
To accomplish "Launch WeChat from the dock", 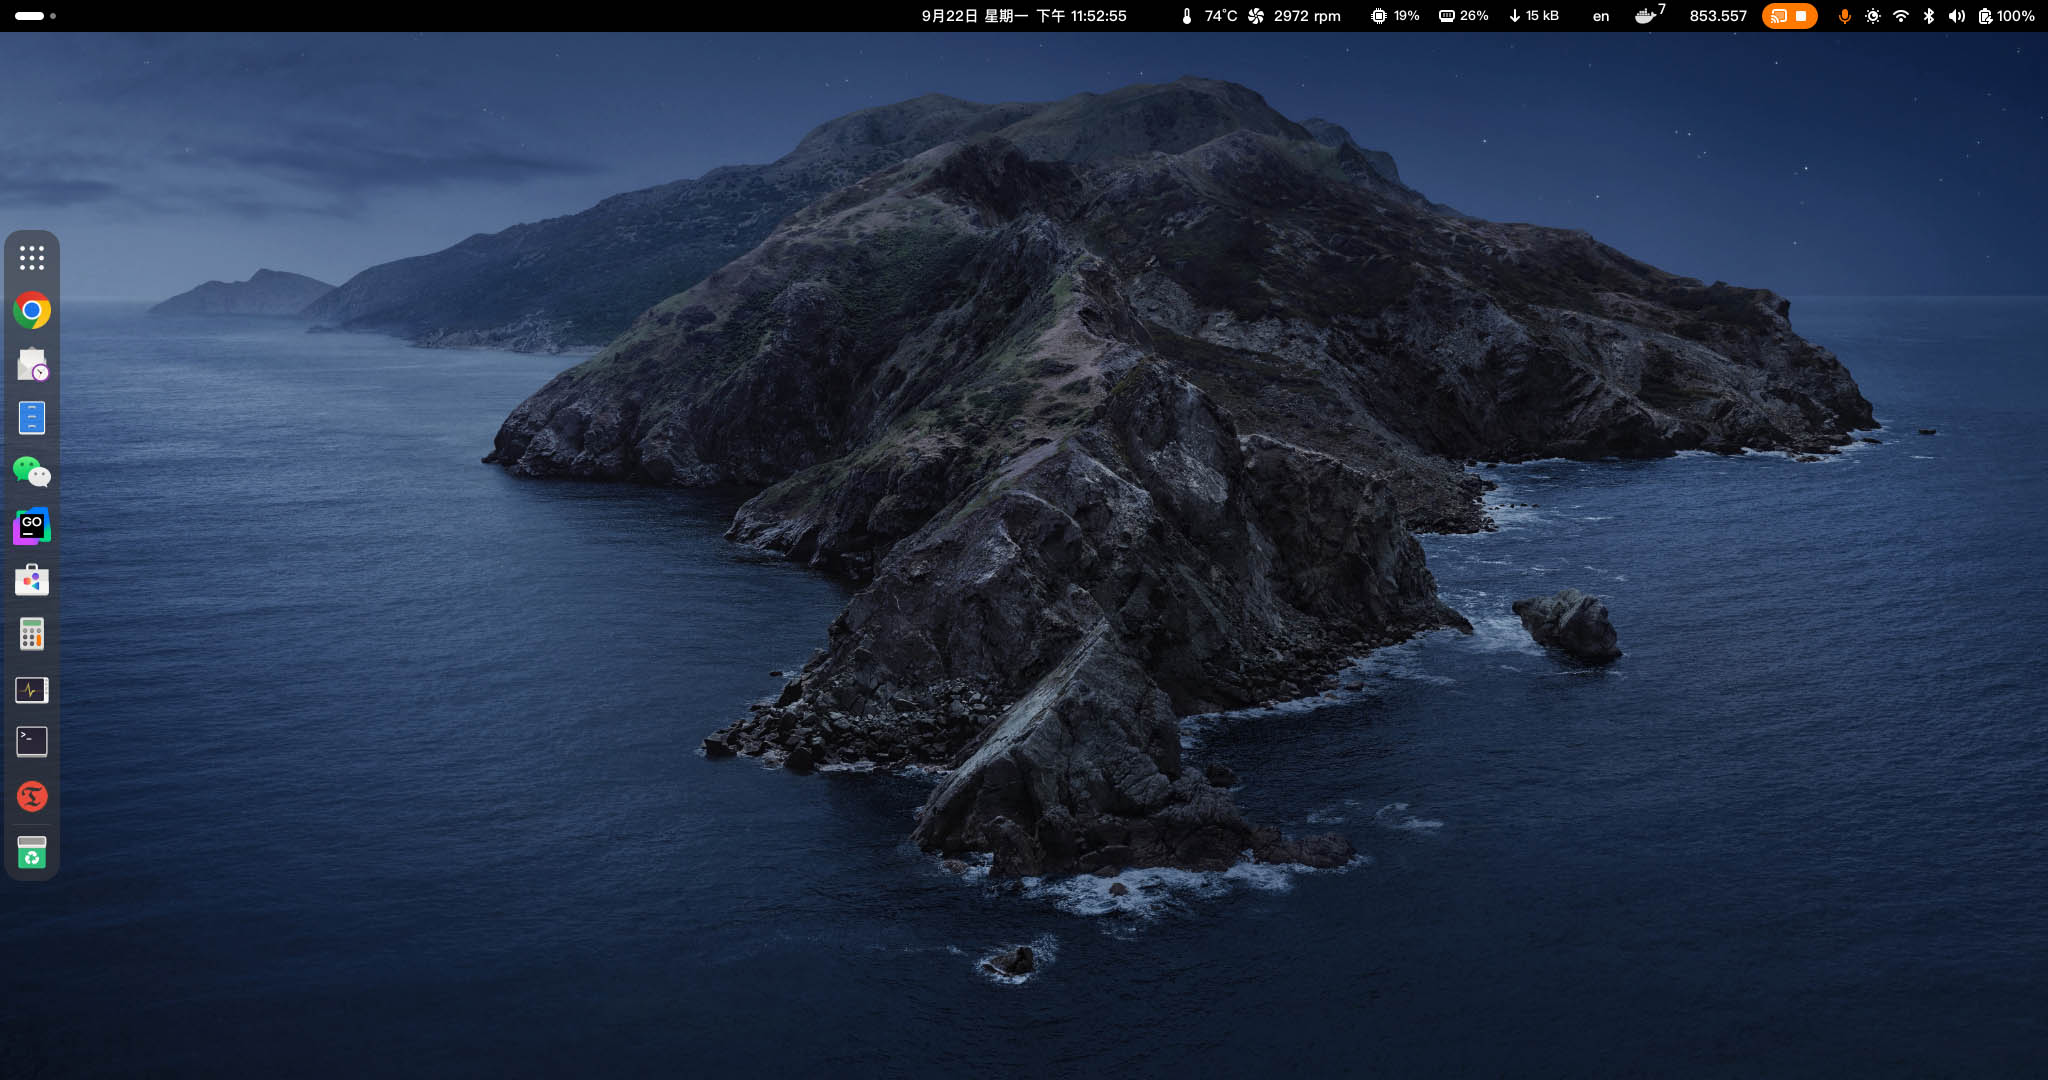I will pyautogui.click(x=32, y=472).
